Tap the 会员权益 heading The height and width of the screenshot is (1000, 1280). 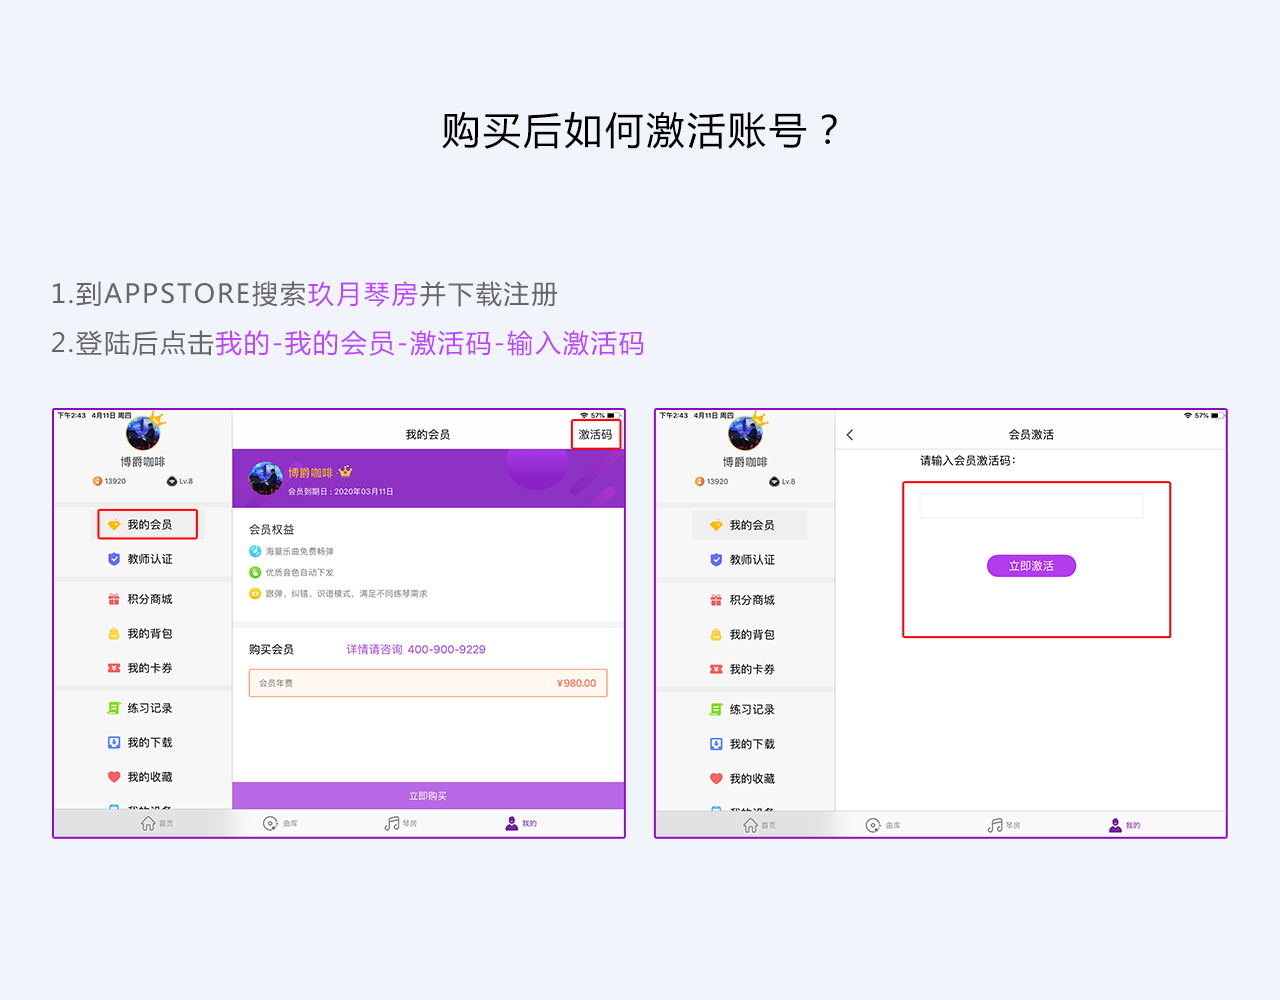pyautogui.click(x=272, y=529)
